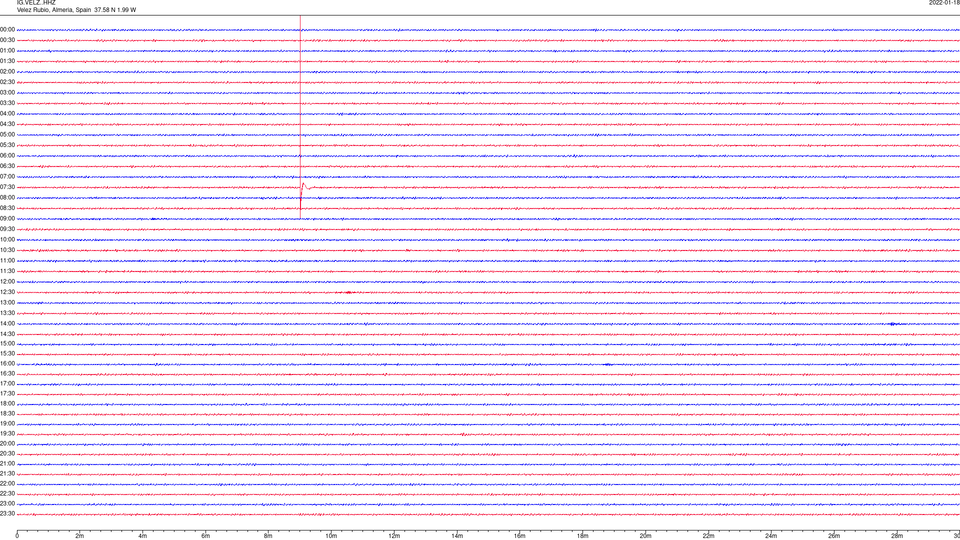This screenshot has width=960, height=540.
Task: Select the 05:00 trace time label
Action: tap(7, 135)
